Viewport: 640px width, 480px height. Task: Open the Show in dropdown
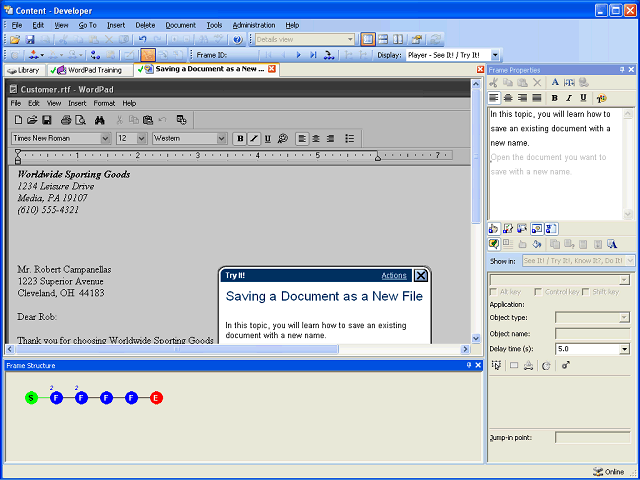tap(630, 260)
